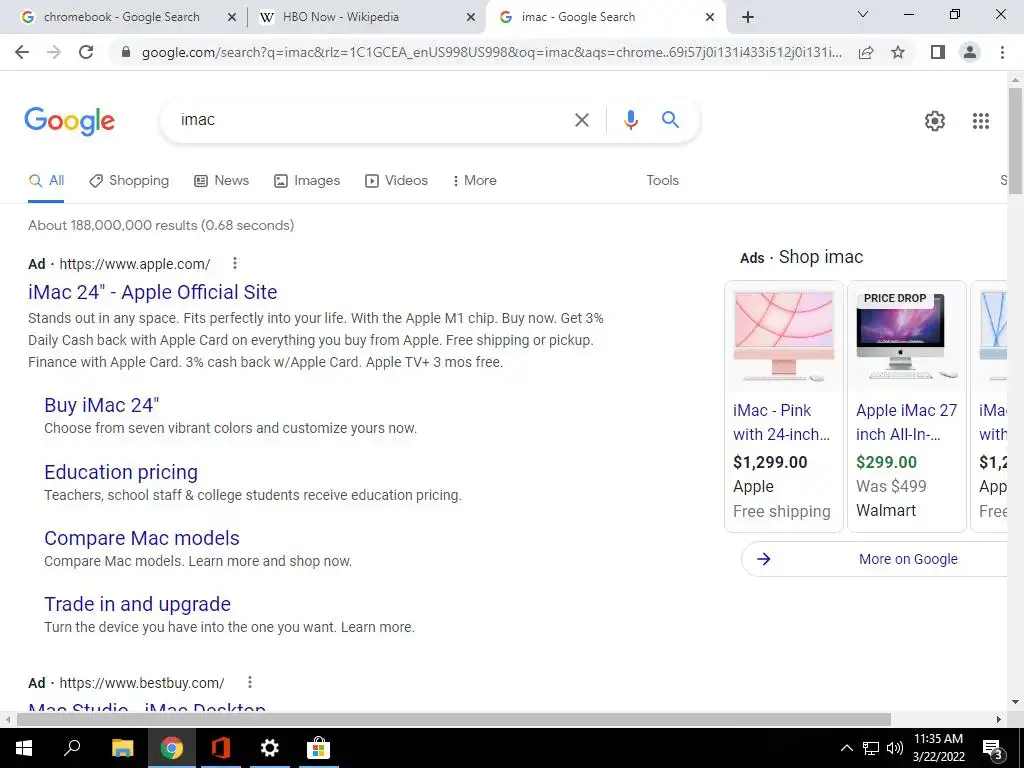1024x768 pixels.
Task: Click the address bar URL
Action: tap(491, 52)
